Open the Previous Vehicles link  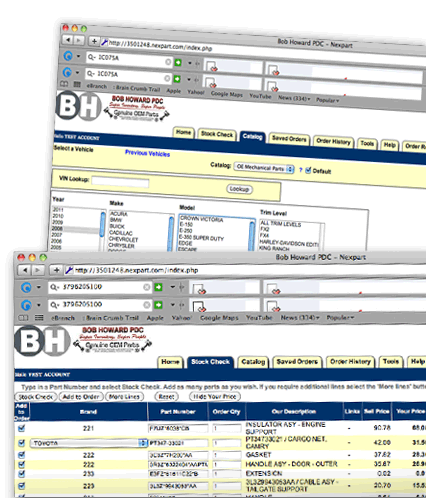147,153
